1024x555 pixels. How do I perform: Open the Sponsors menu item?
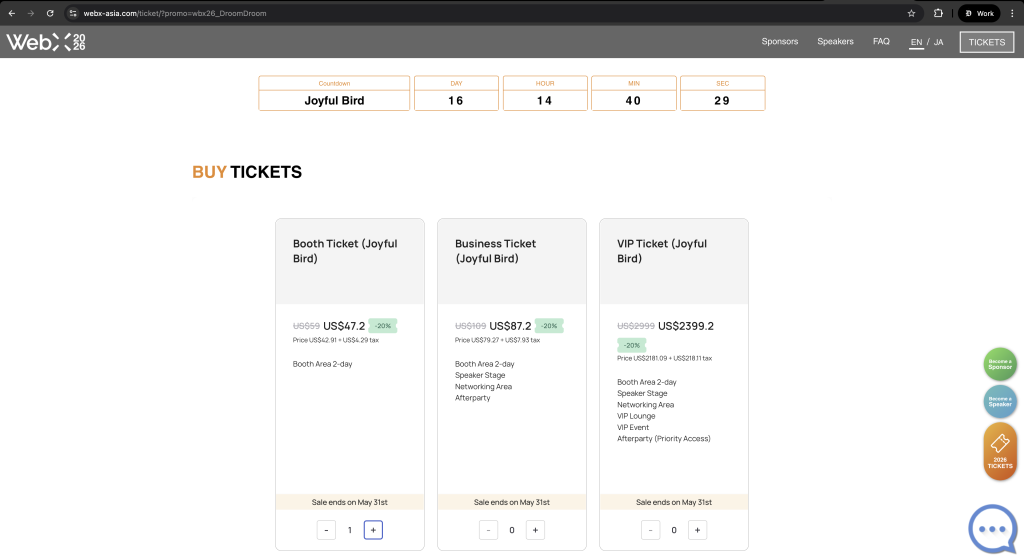(x=779, y=41)
